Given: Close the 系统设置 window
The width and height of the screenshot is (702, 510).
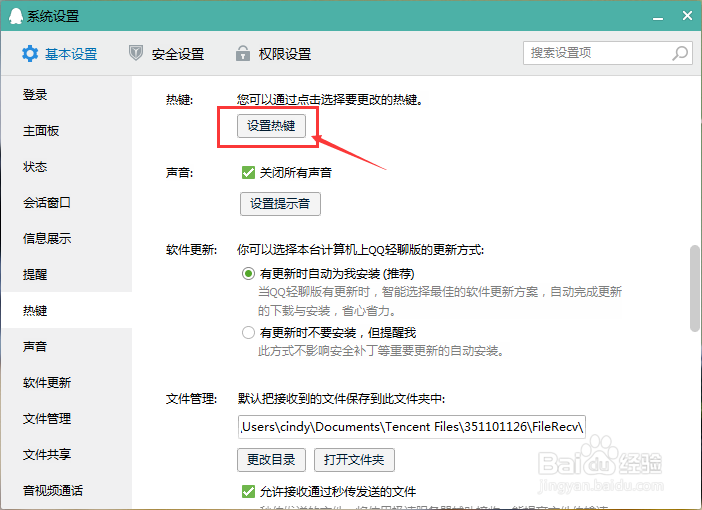Looking at the screenshot, I should (x=687, y=16).
